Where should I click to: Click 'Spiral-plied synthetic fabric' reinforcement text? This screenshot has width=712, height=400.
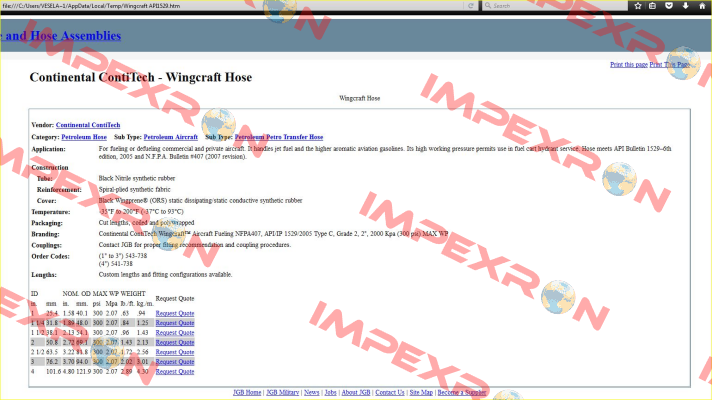click(134, 189)
